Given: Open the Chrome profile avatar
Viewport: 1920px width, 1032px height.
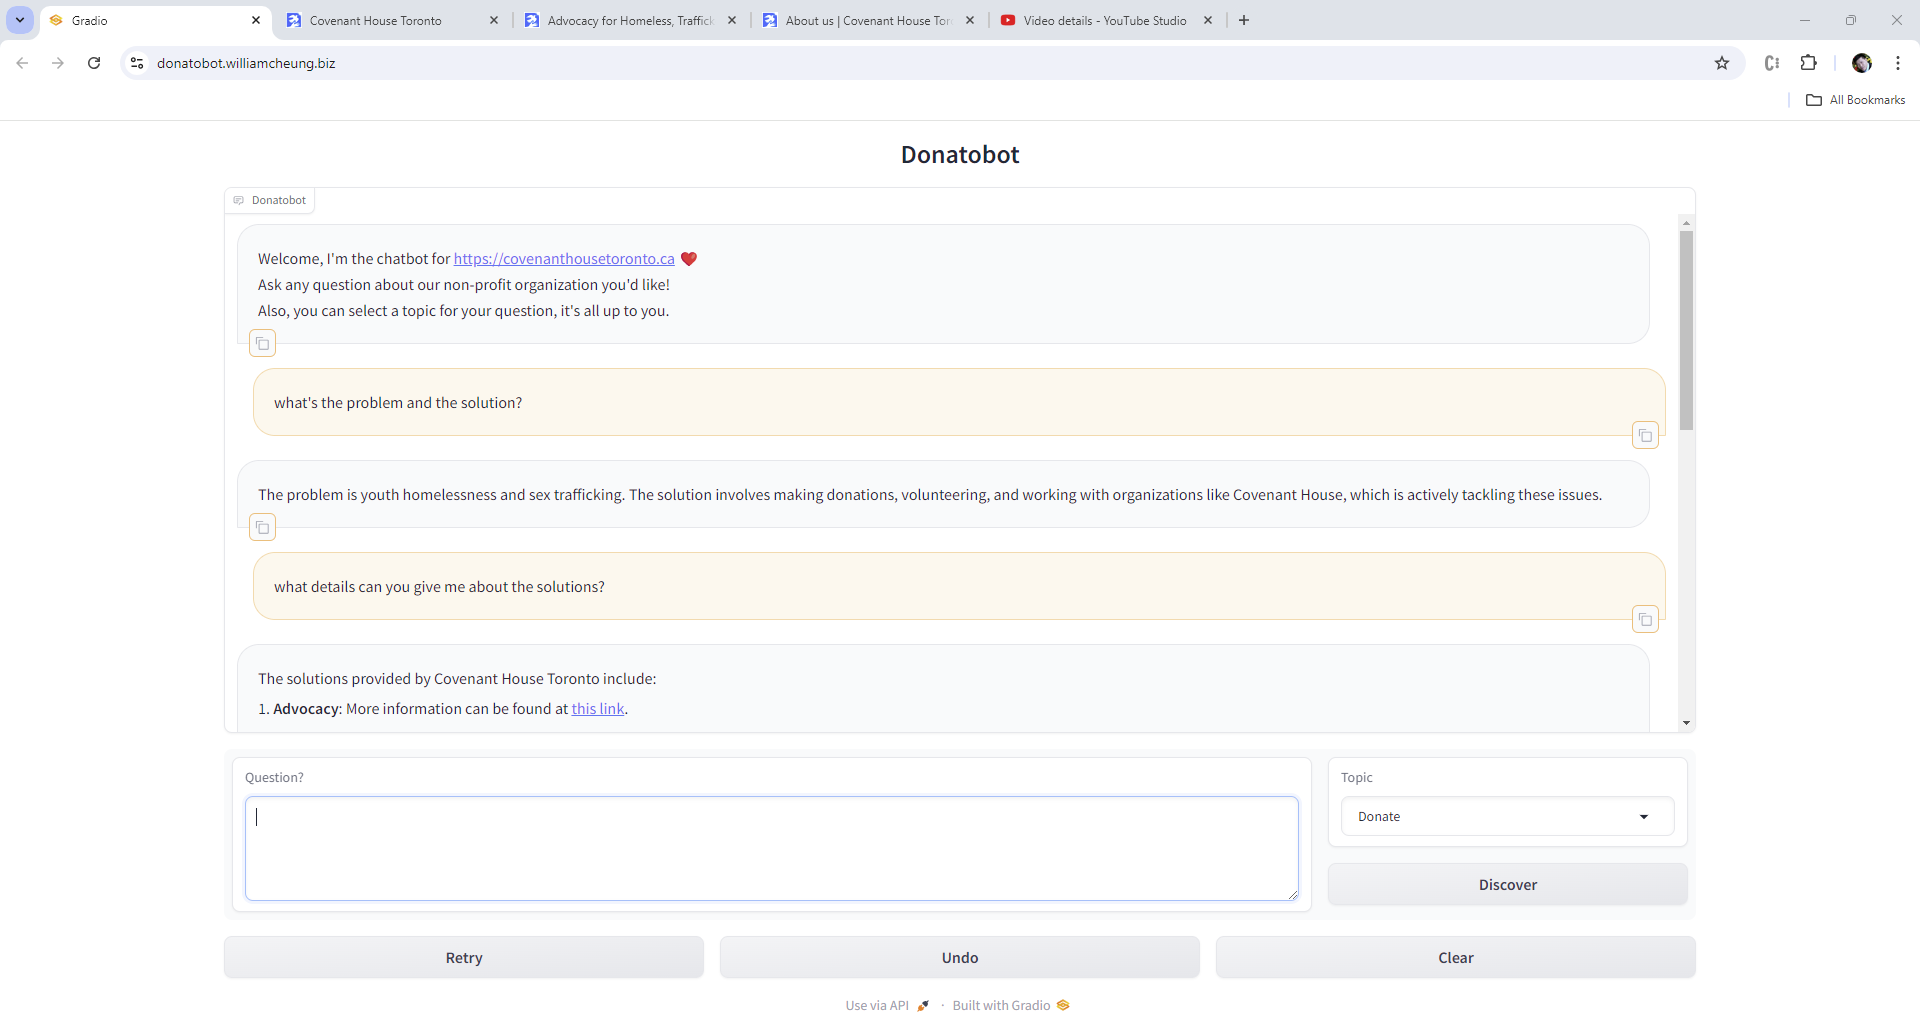Looking at the screenshot, I should point(1861,63).
